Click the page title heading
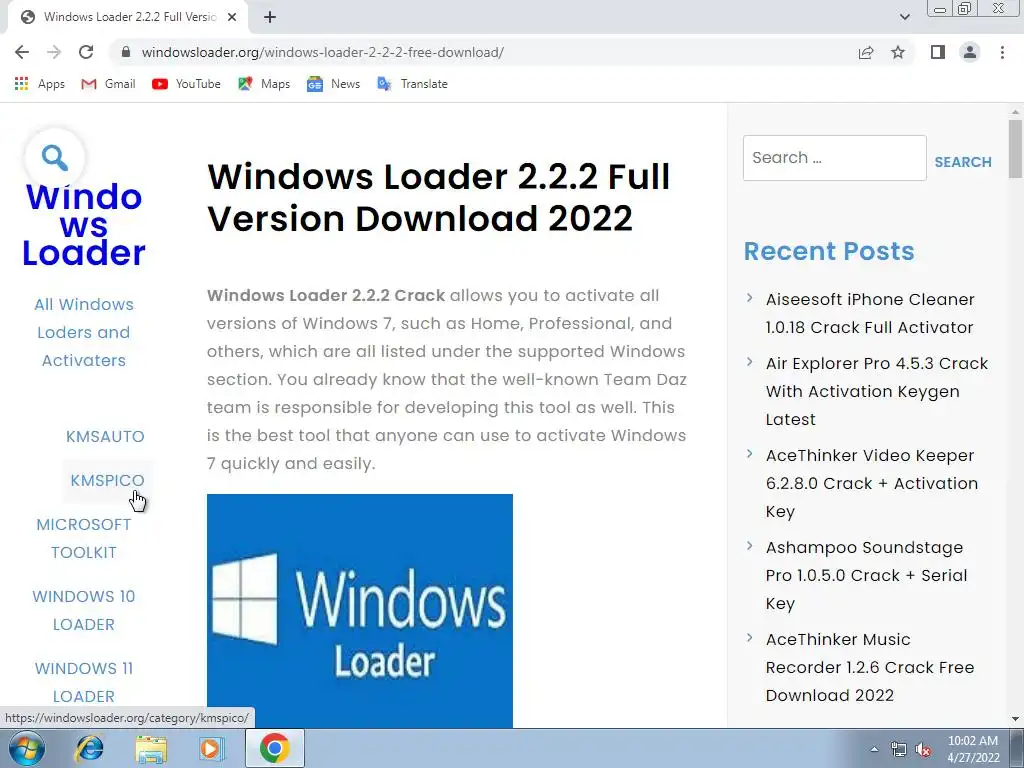Screen dimensions: 1024x768 (x=438, y=197)
